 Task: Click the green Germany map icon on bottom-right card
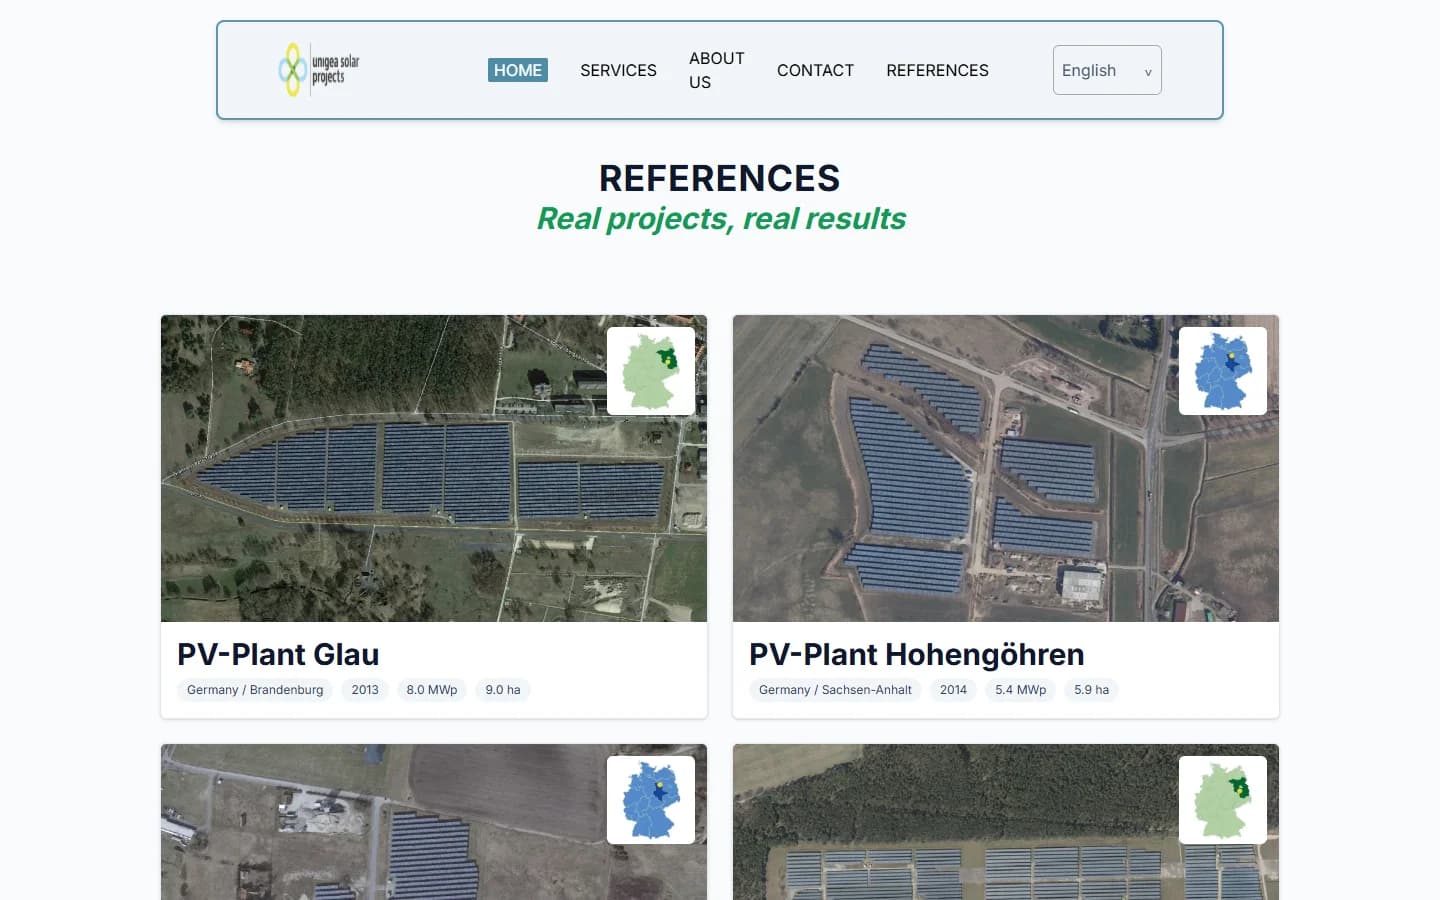(x=1223, y=800)
